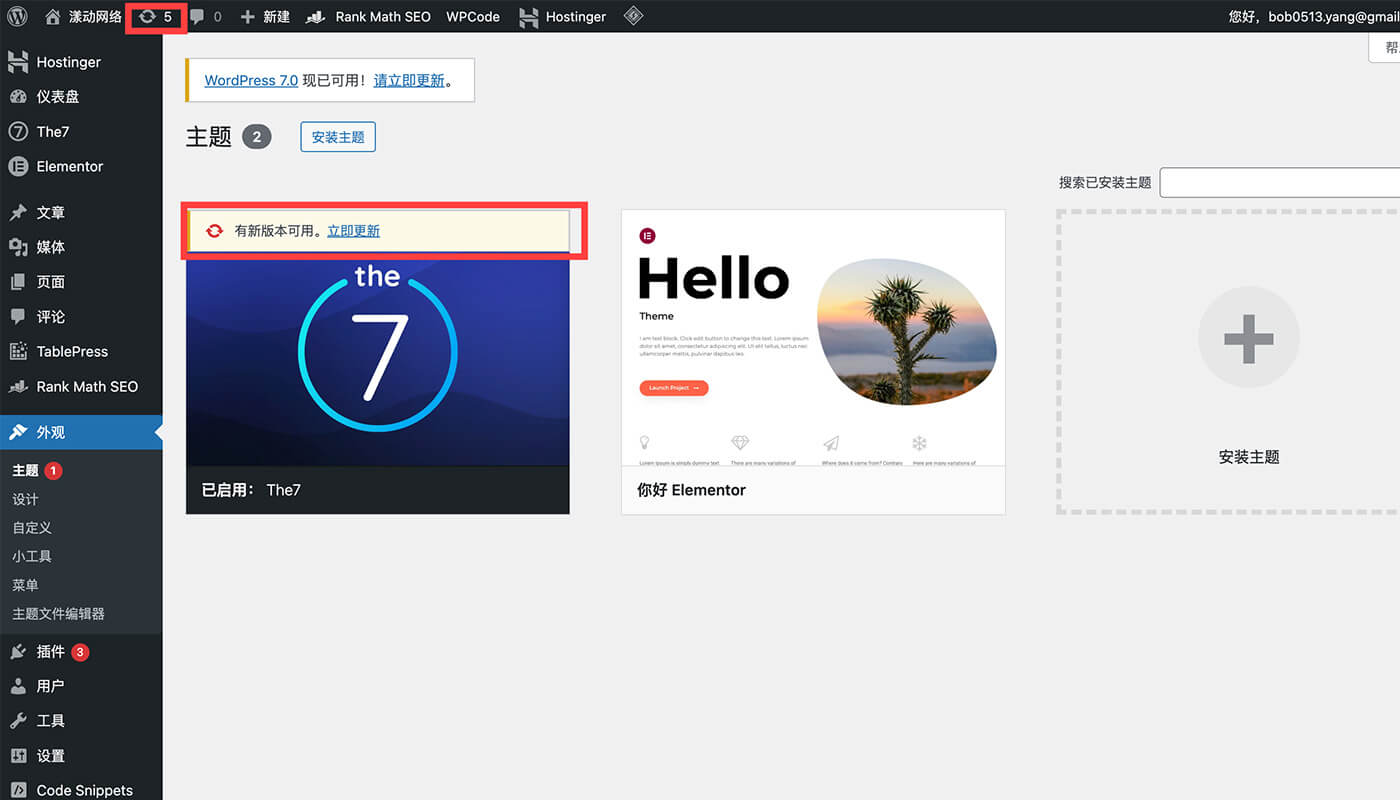Click the 评论 comment icon in sidebar
Image resolution: width=1400 pixels, height=800 pixels.
[x=18, y=317]
